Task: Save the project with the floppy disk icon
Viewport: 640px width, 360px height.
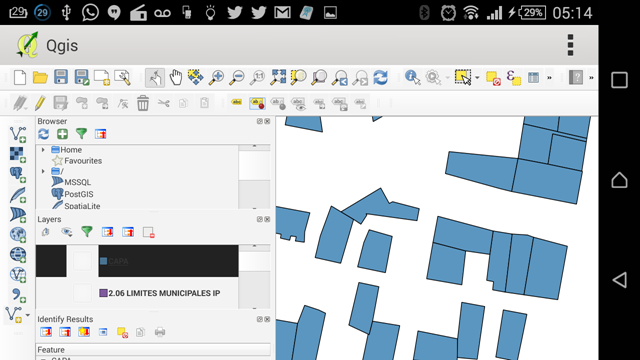Action: pos(61,78)
